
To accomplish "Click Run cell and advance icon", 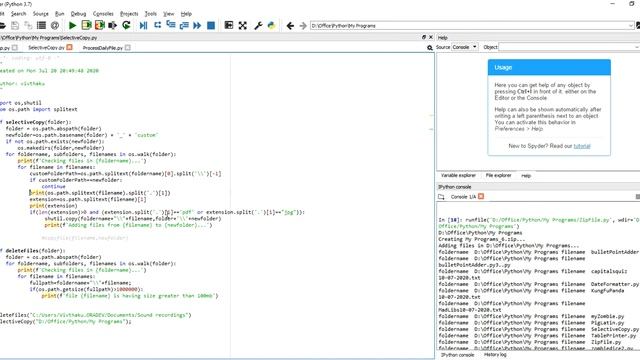I will tap(100, 25).
